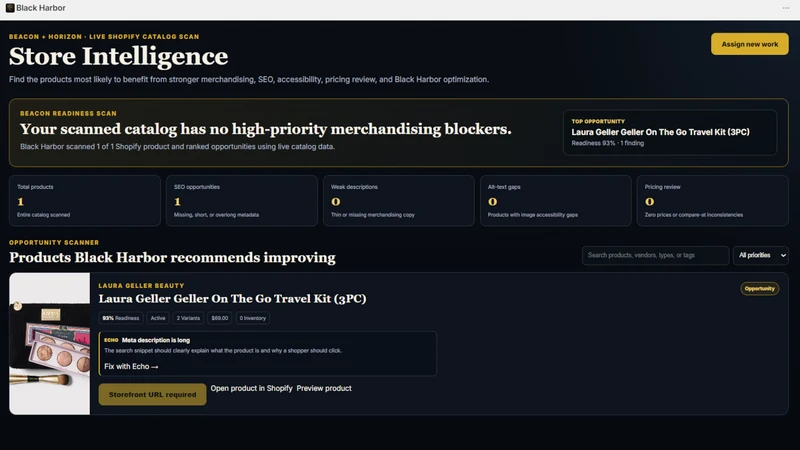Click the Opportunity badge on product card
800x450 pixels.
759,289
